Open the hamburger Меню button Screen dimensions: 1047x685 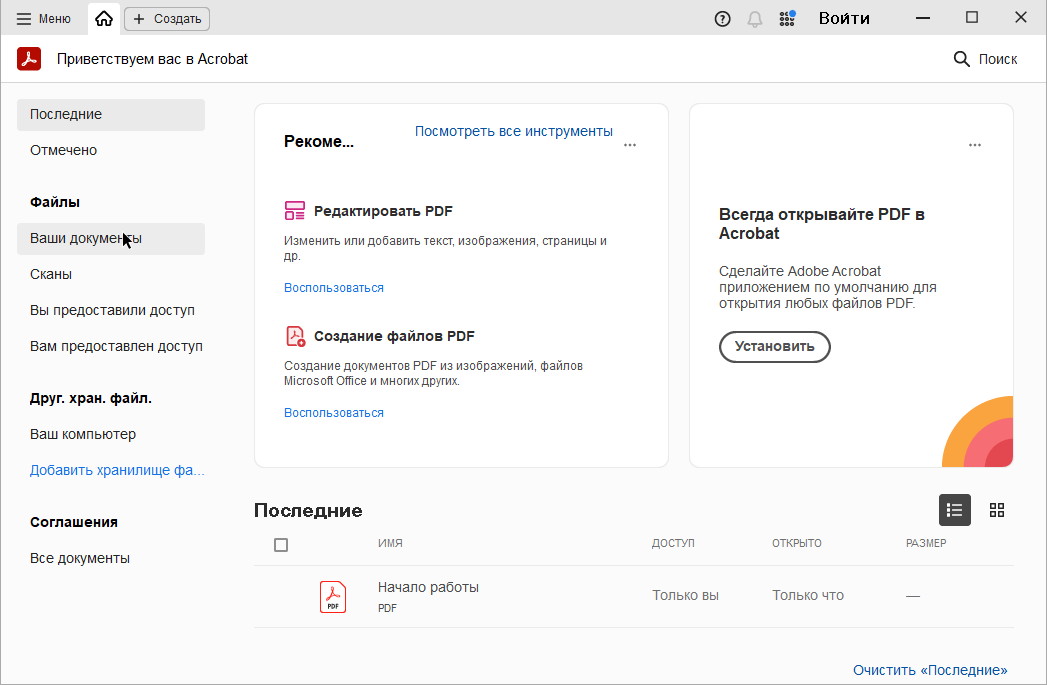point(43,19)
